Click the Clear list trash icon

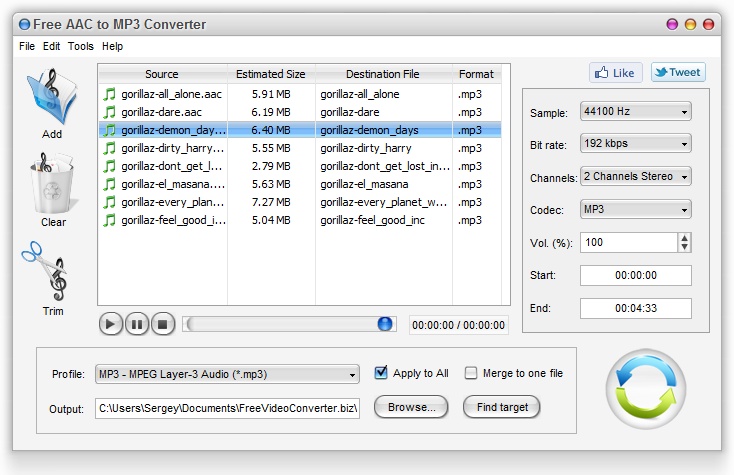point(52,183)
